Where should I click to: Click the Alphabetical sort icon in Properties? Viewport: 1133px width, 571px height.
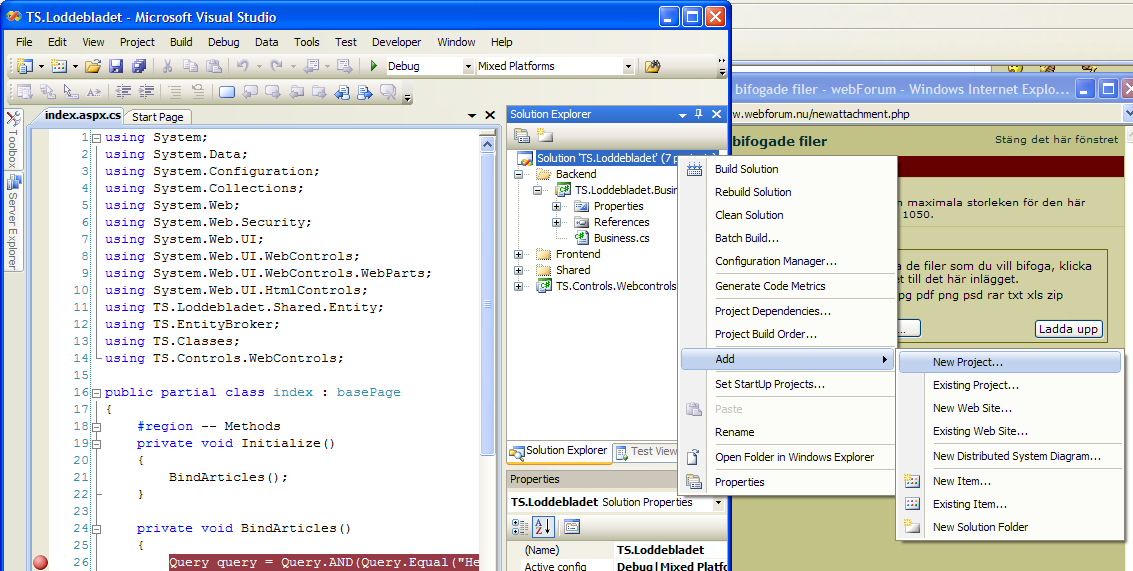pos(543,526)
